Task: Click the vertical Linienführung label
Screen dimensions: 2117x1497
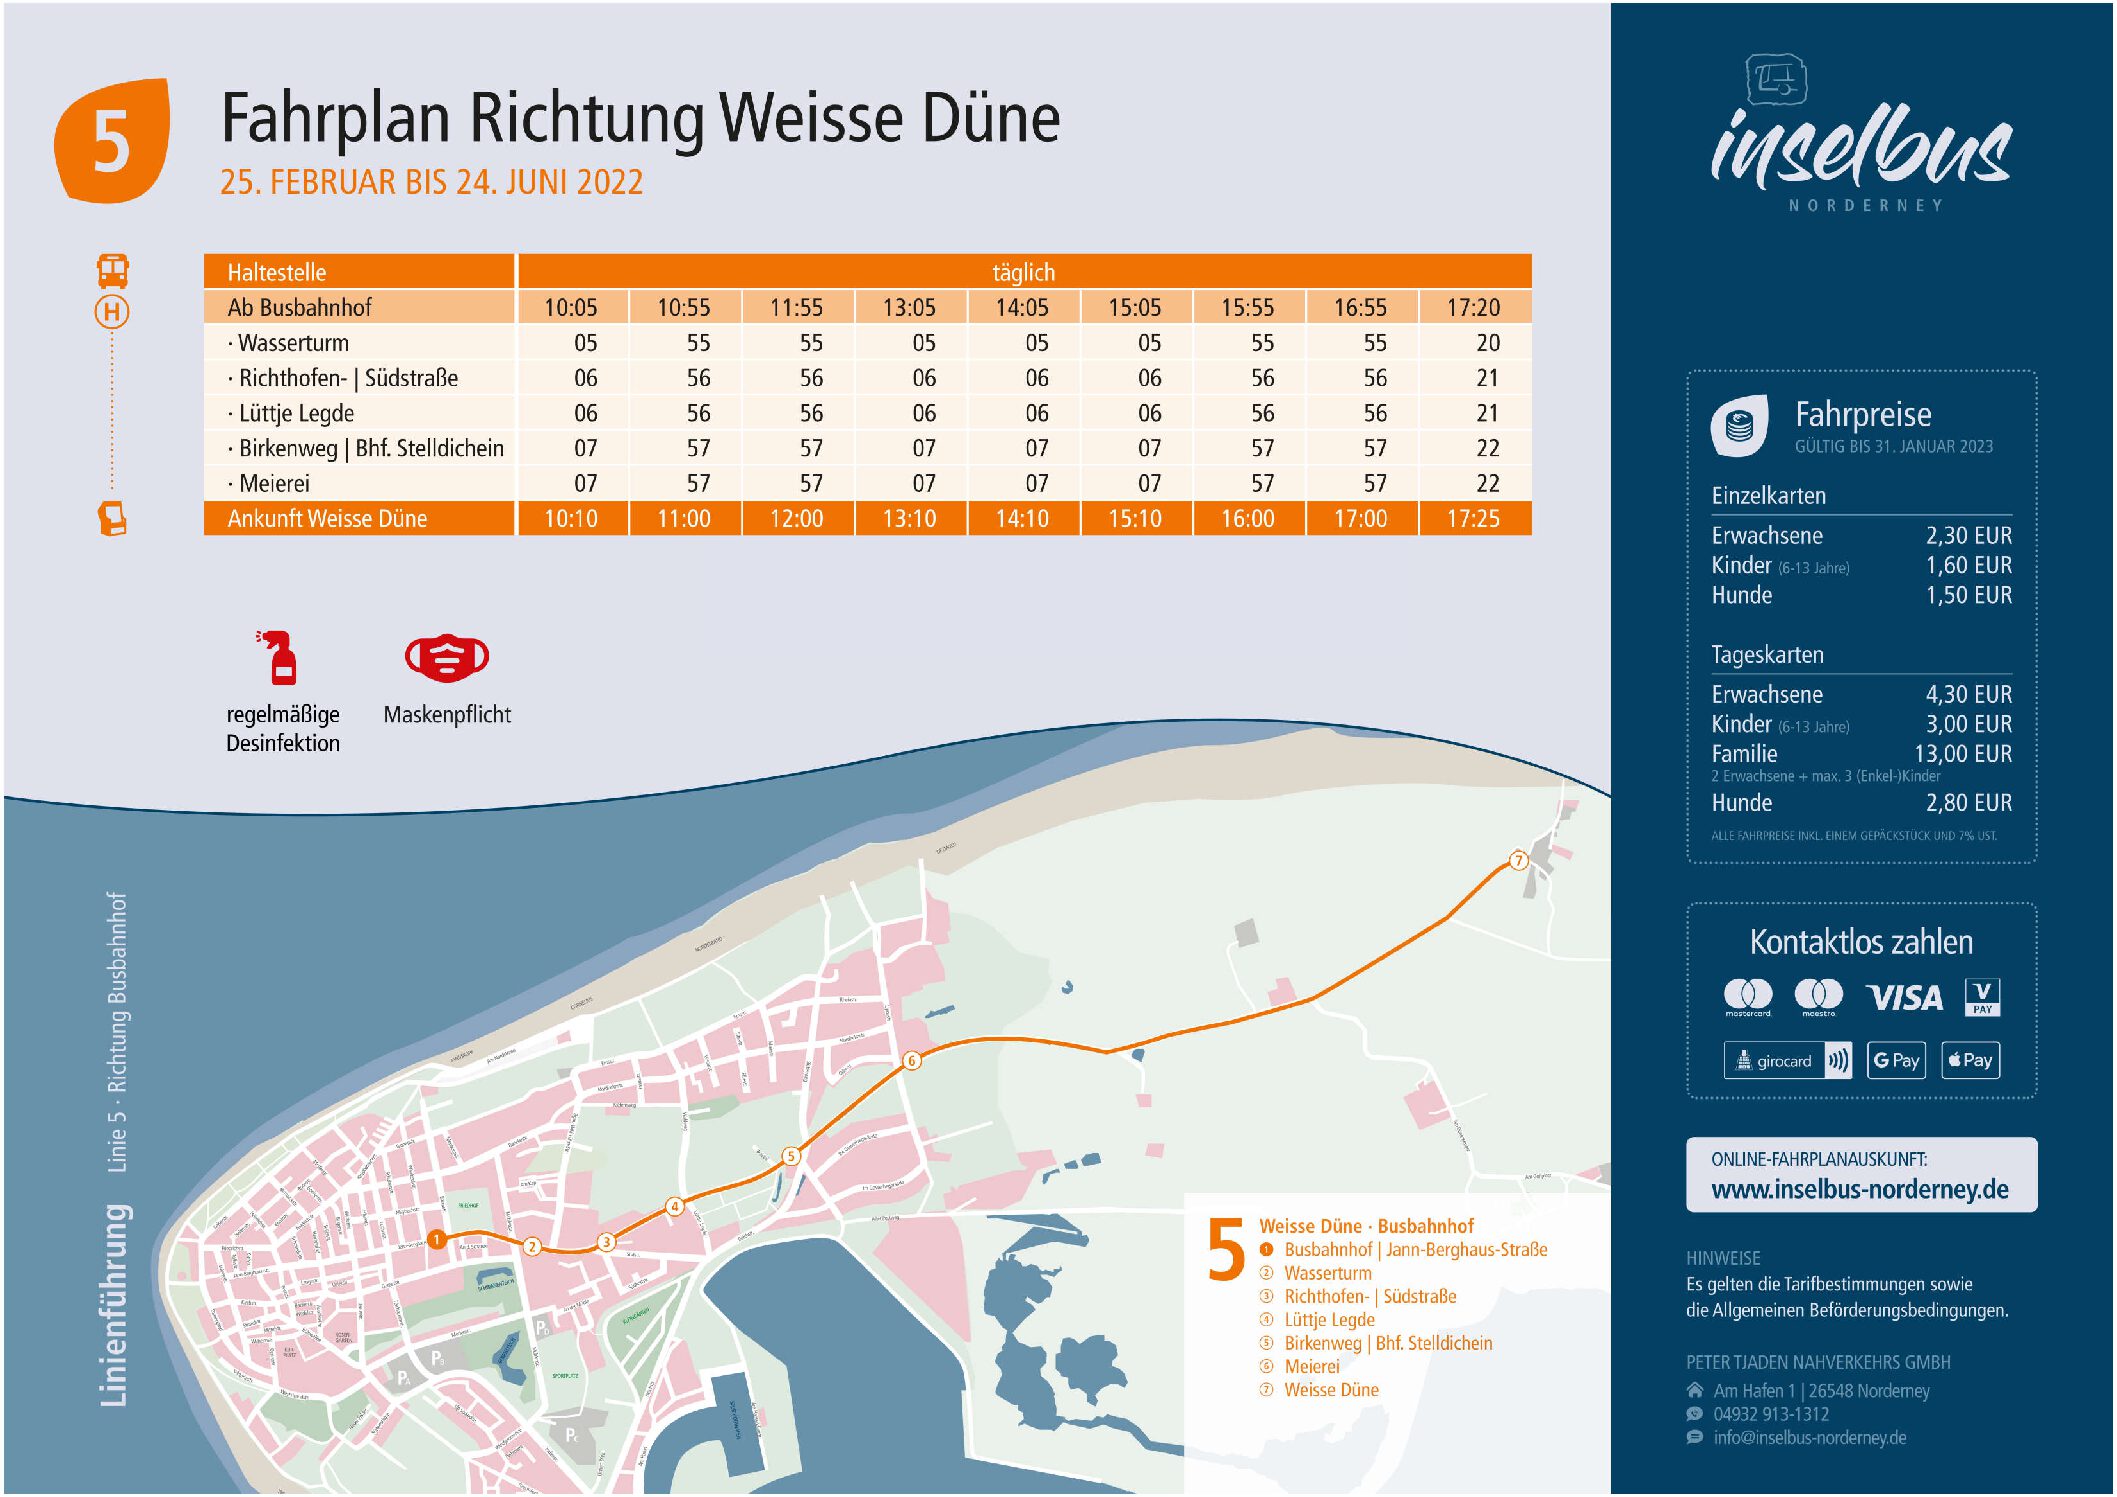Action: click(x=114, y=1306)
